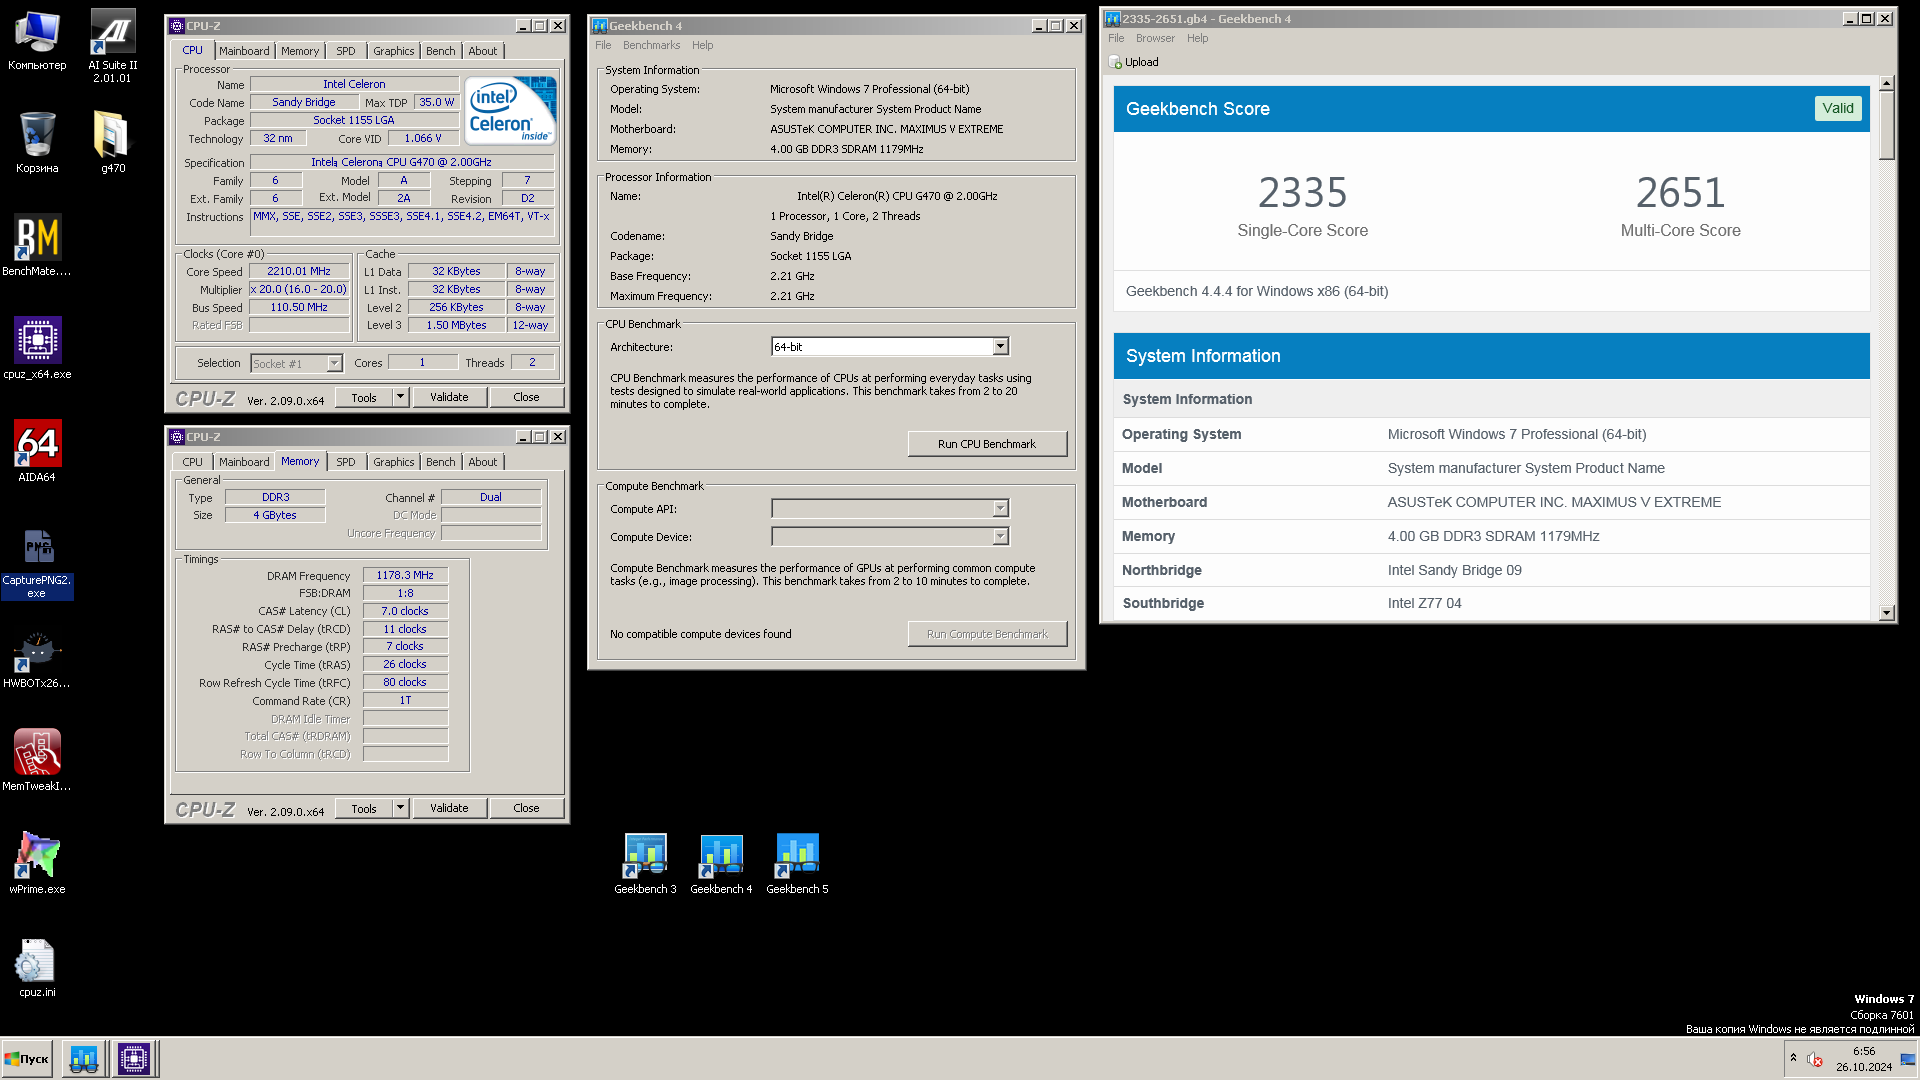Click Close button in bottom CPU-Z
Screen dimensions: 1920x1080
click(526, 808)
